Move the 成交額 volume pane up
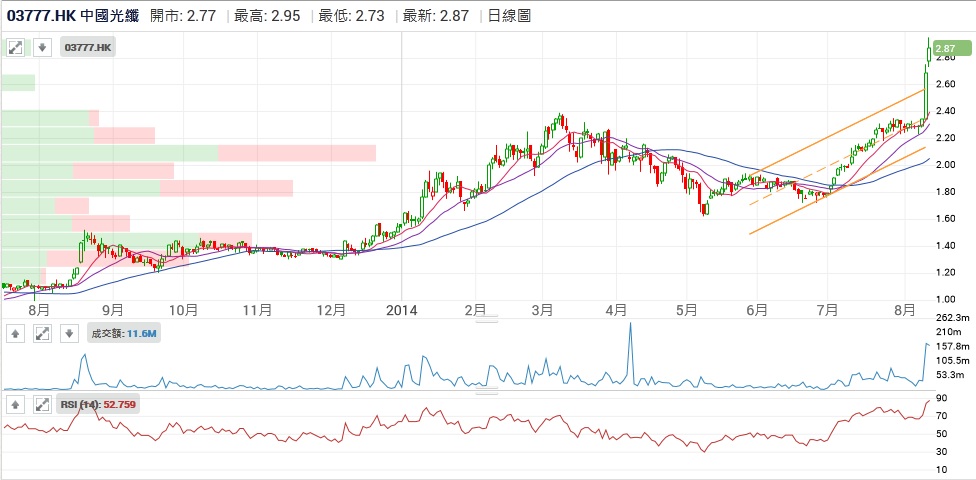 (16, 333)
